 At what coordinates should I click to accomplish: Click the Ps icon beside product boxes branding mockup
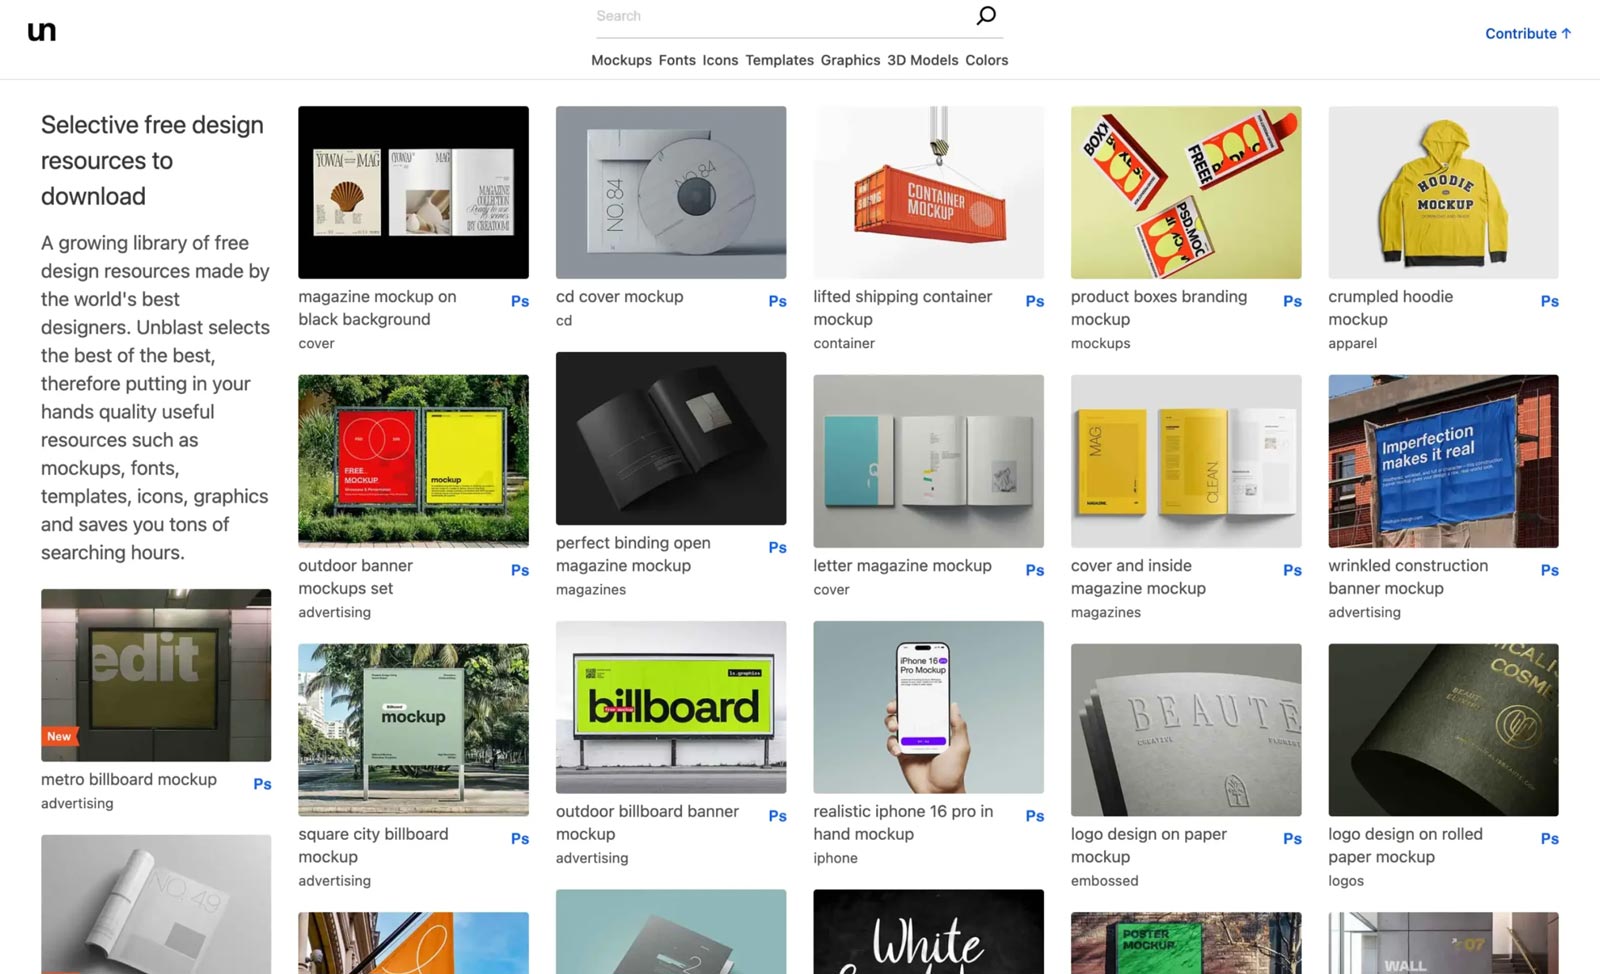[1292, 301]
